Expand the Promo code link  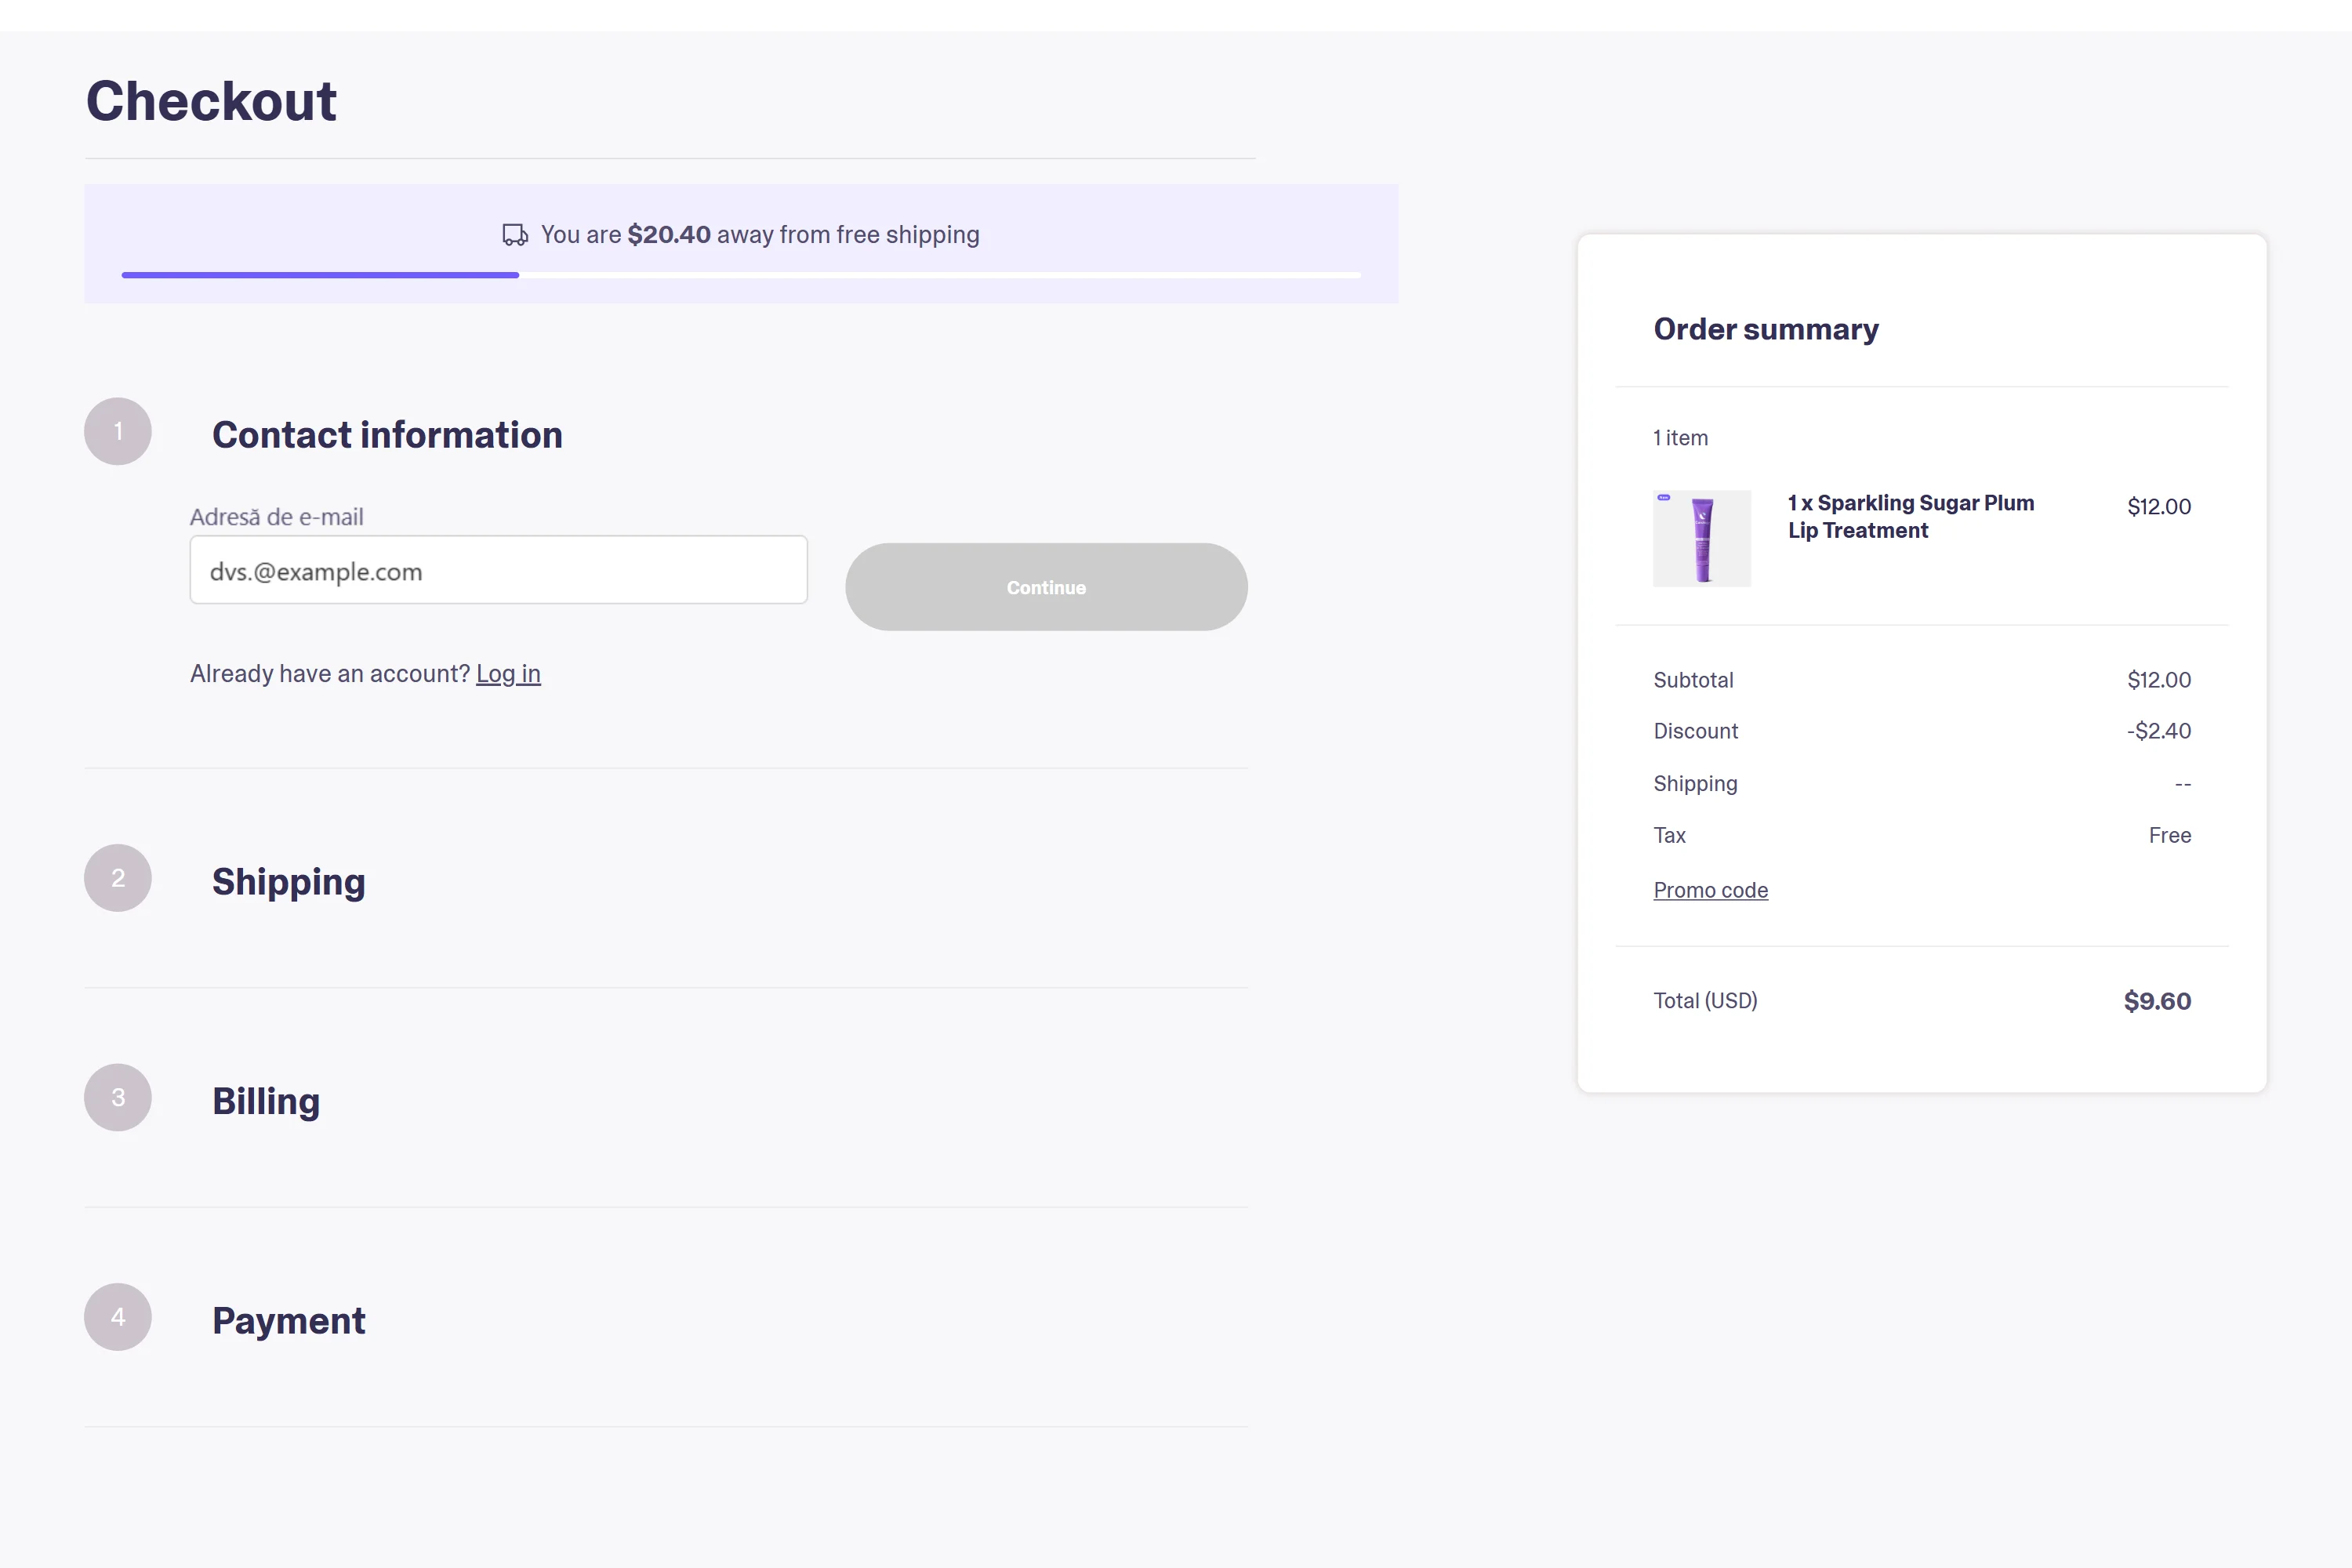click(x=1710, y=890)
